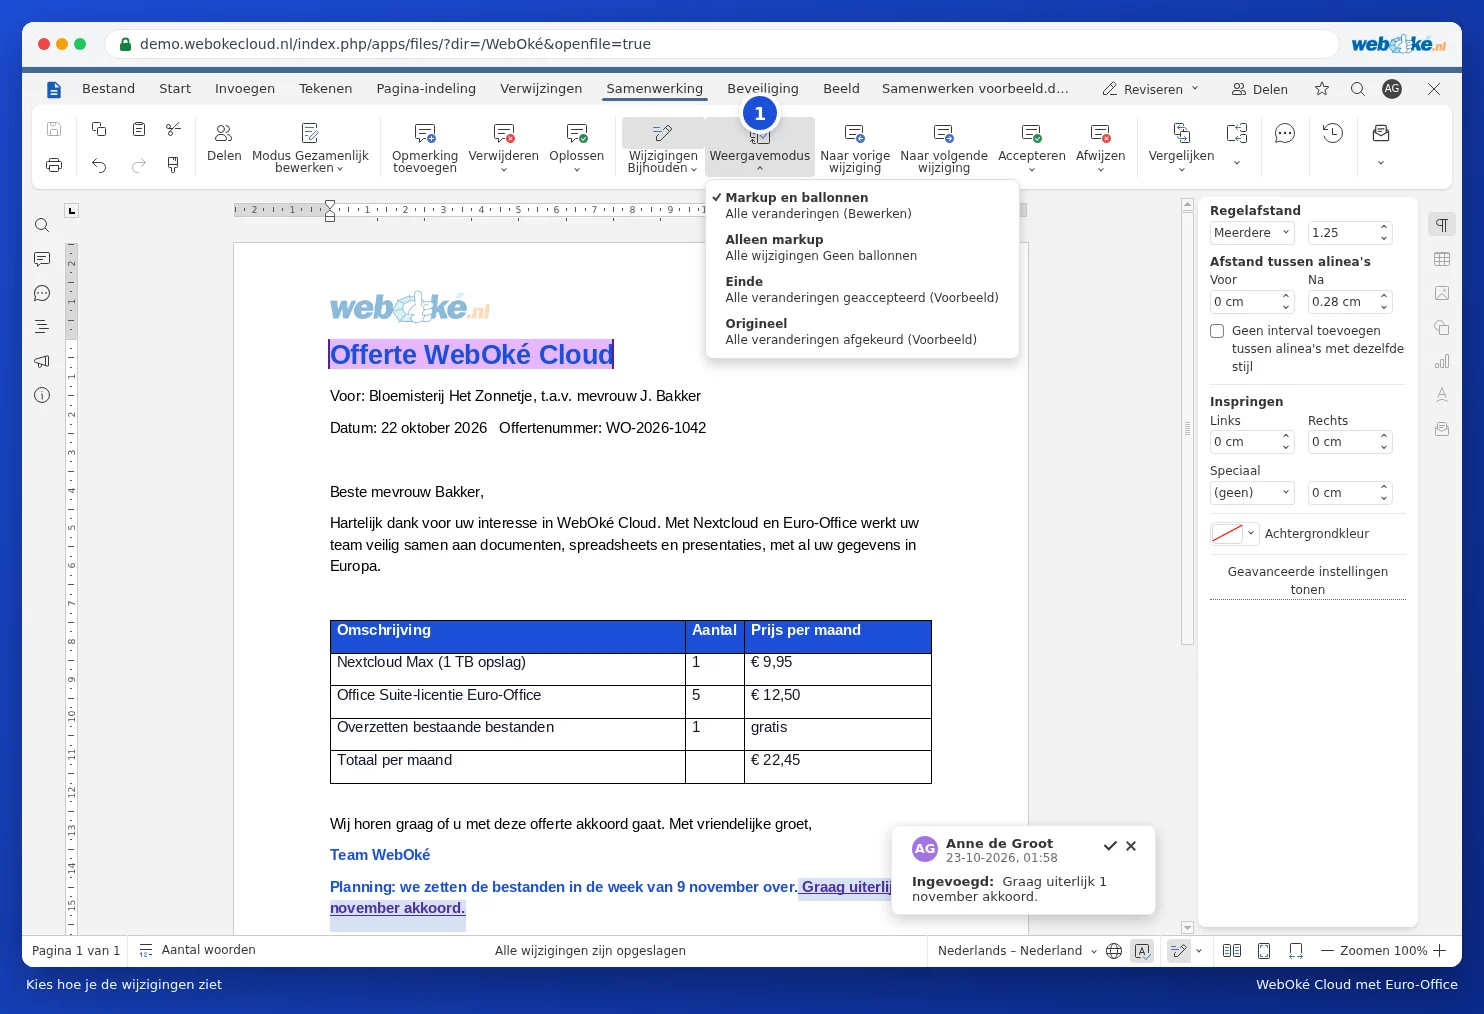
Task: Click the Print icon in toolbar
Action: (54, 165)
